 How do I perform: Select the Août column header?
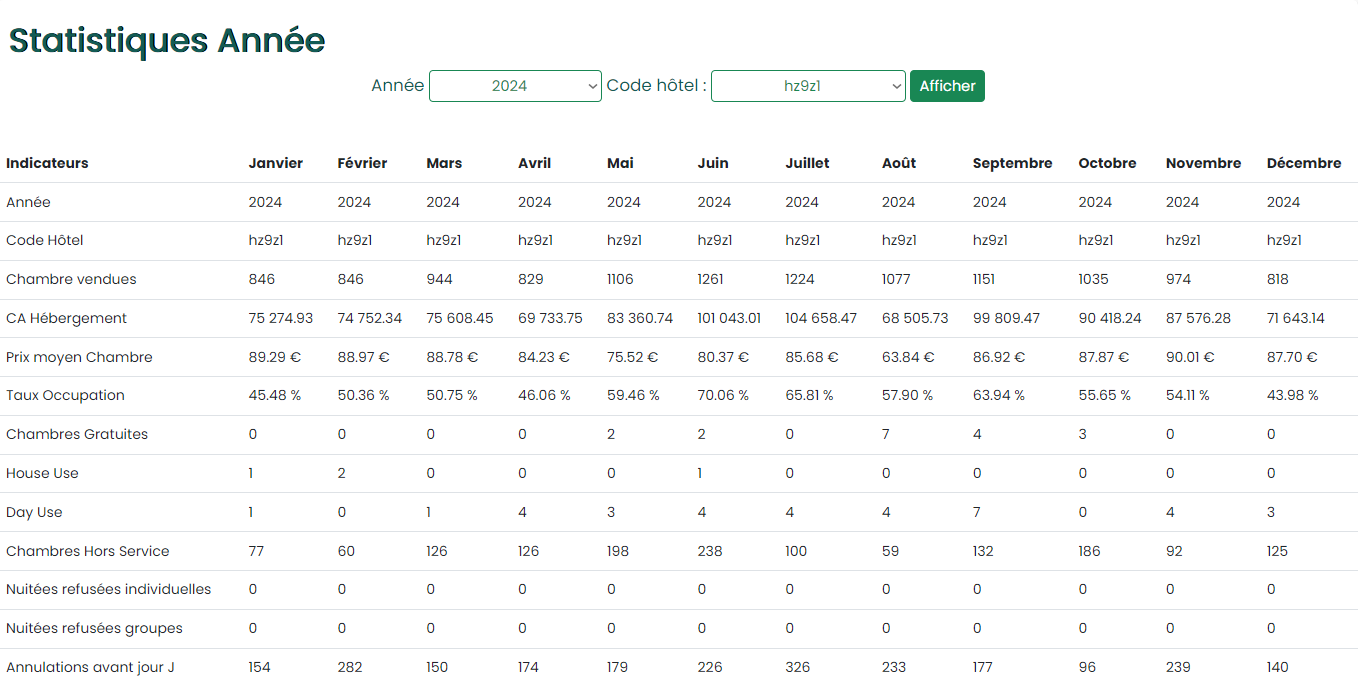coord(898,163)
